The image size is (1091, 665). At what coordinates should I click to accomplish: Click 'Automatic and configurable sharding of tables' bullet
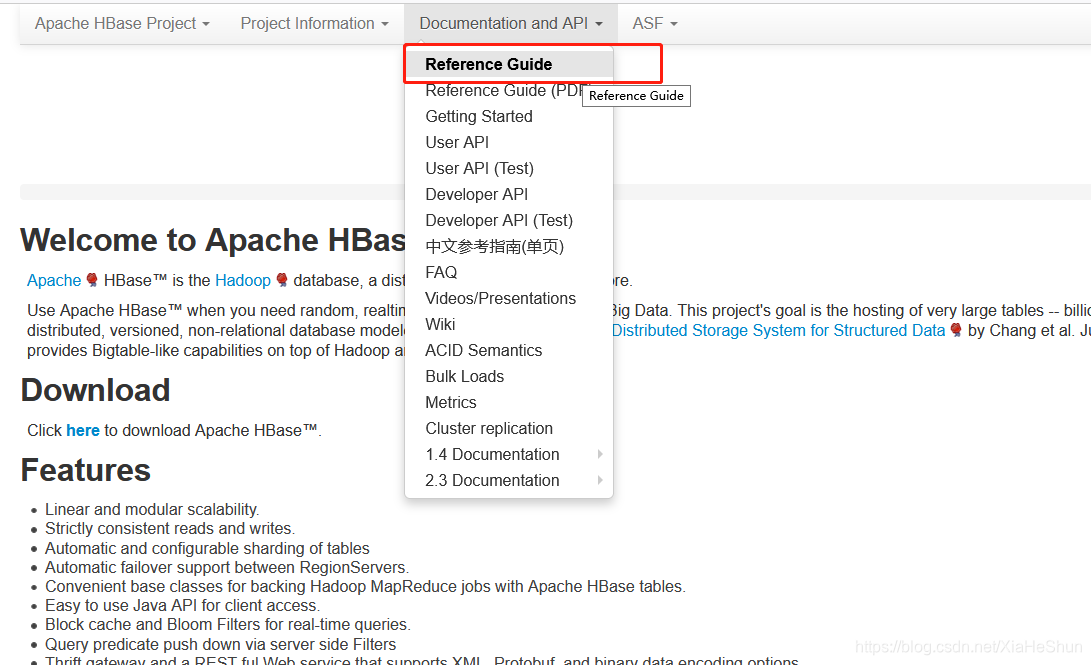[x=207, y=548]
